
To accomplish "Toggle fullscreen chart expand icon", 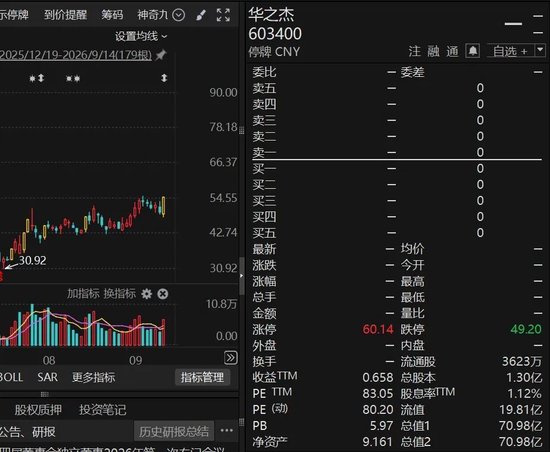I will point(223,15).
